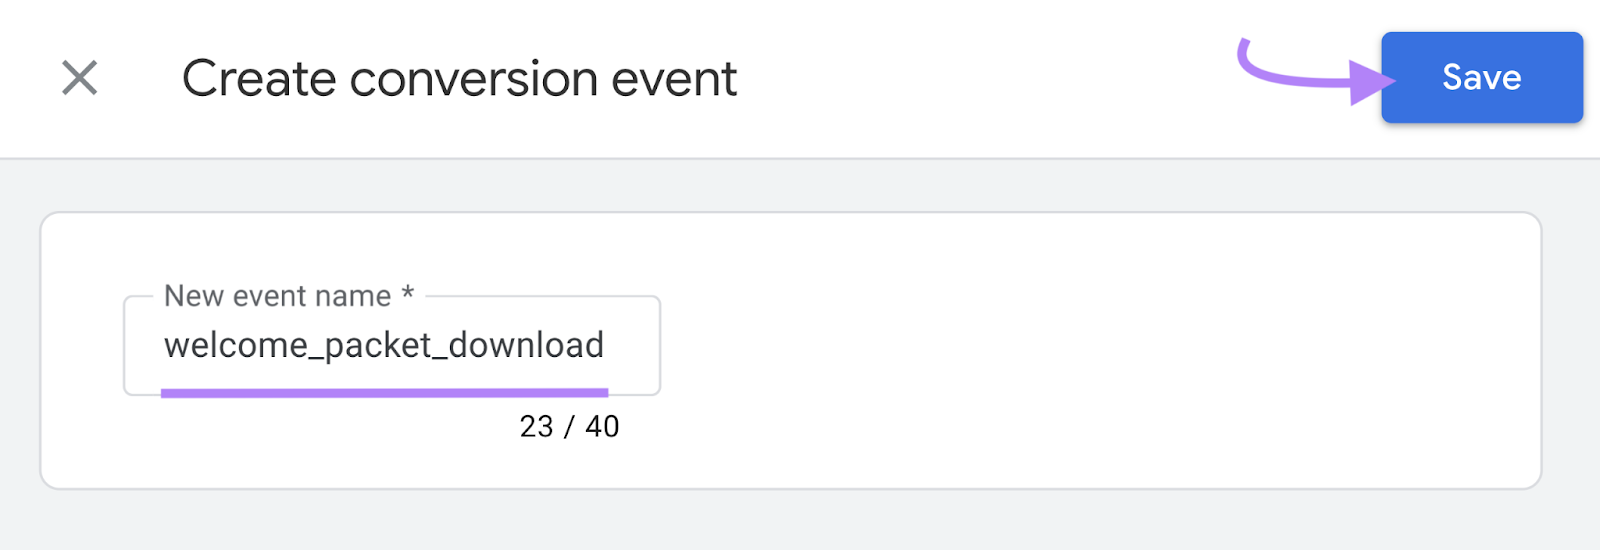Click the "Create conversion event" heading

(459, 79)
